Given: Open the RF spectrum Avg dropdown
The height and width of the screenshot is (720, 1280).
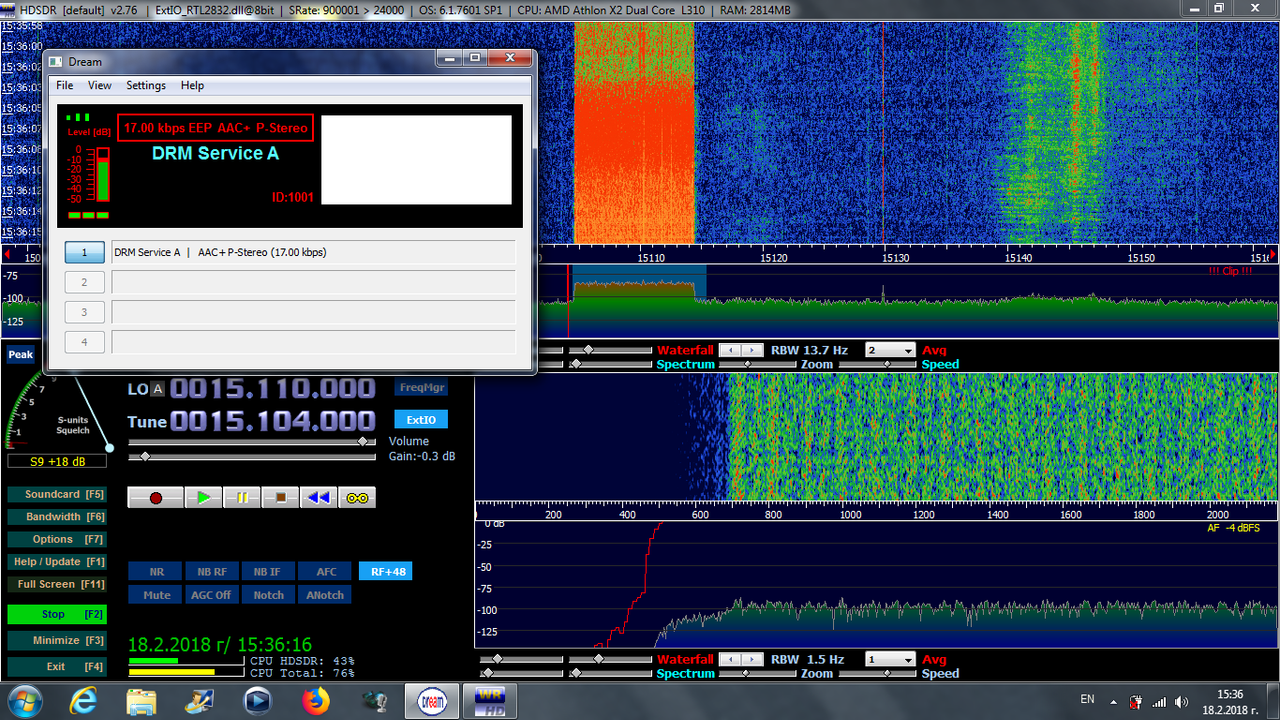Looking at the screenshot, I should 890,351.
